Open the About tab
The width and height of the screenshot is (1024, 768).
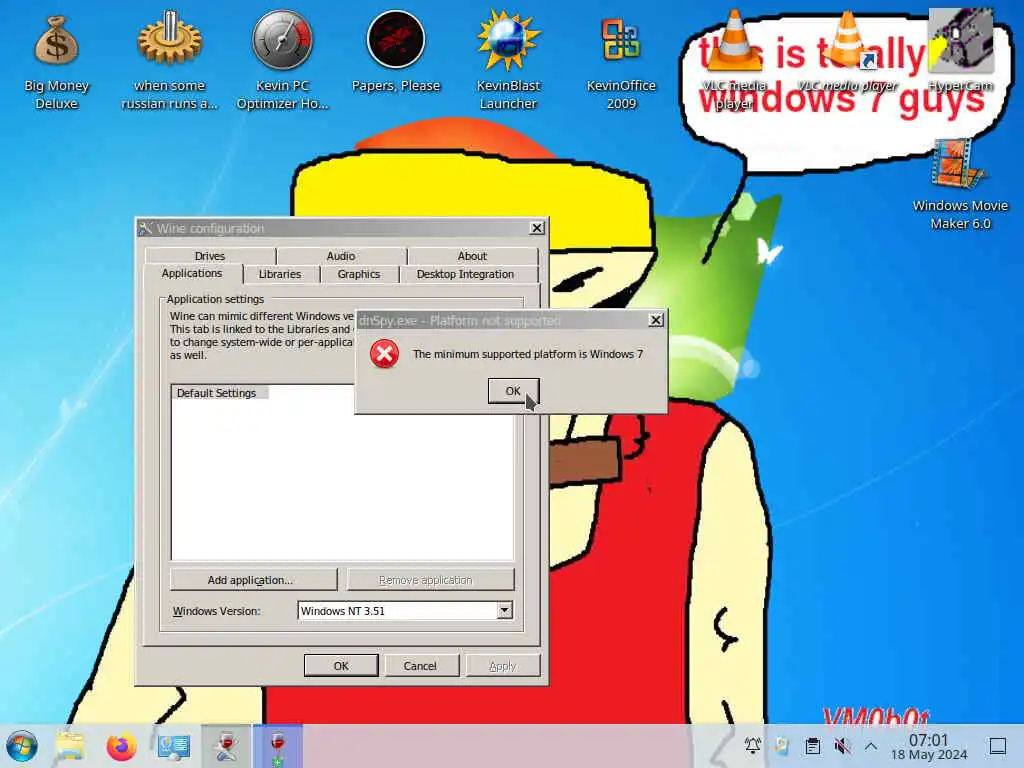pos(472,256)
